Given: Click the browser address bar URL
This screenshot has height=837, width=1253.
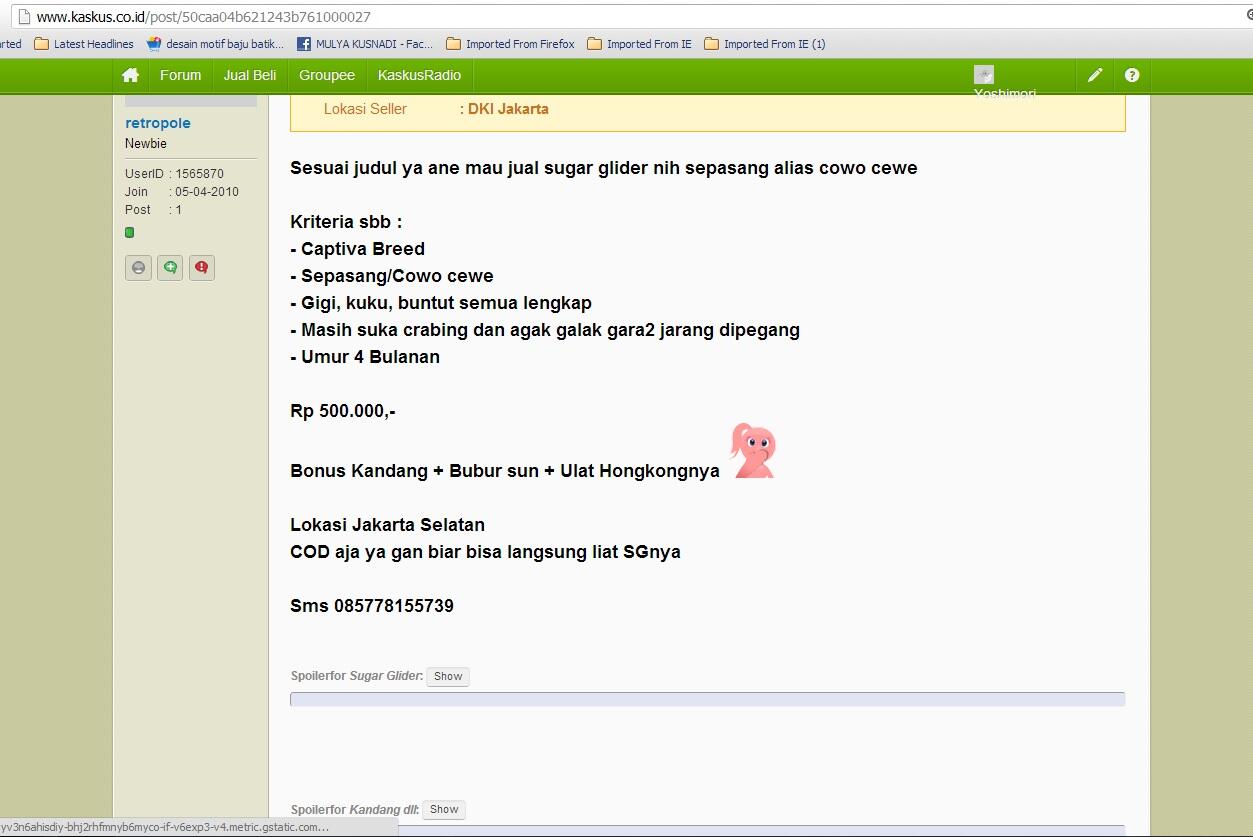Looking at the screenshot, I should coord(204,17).
